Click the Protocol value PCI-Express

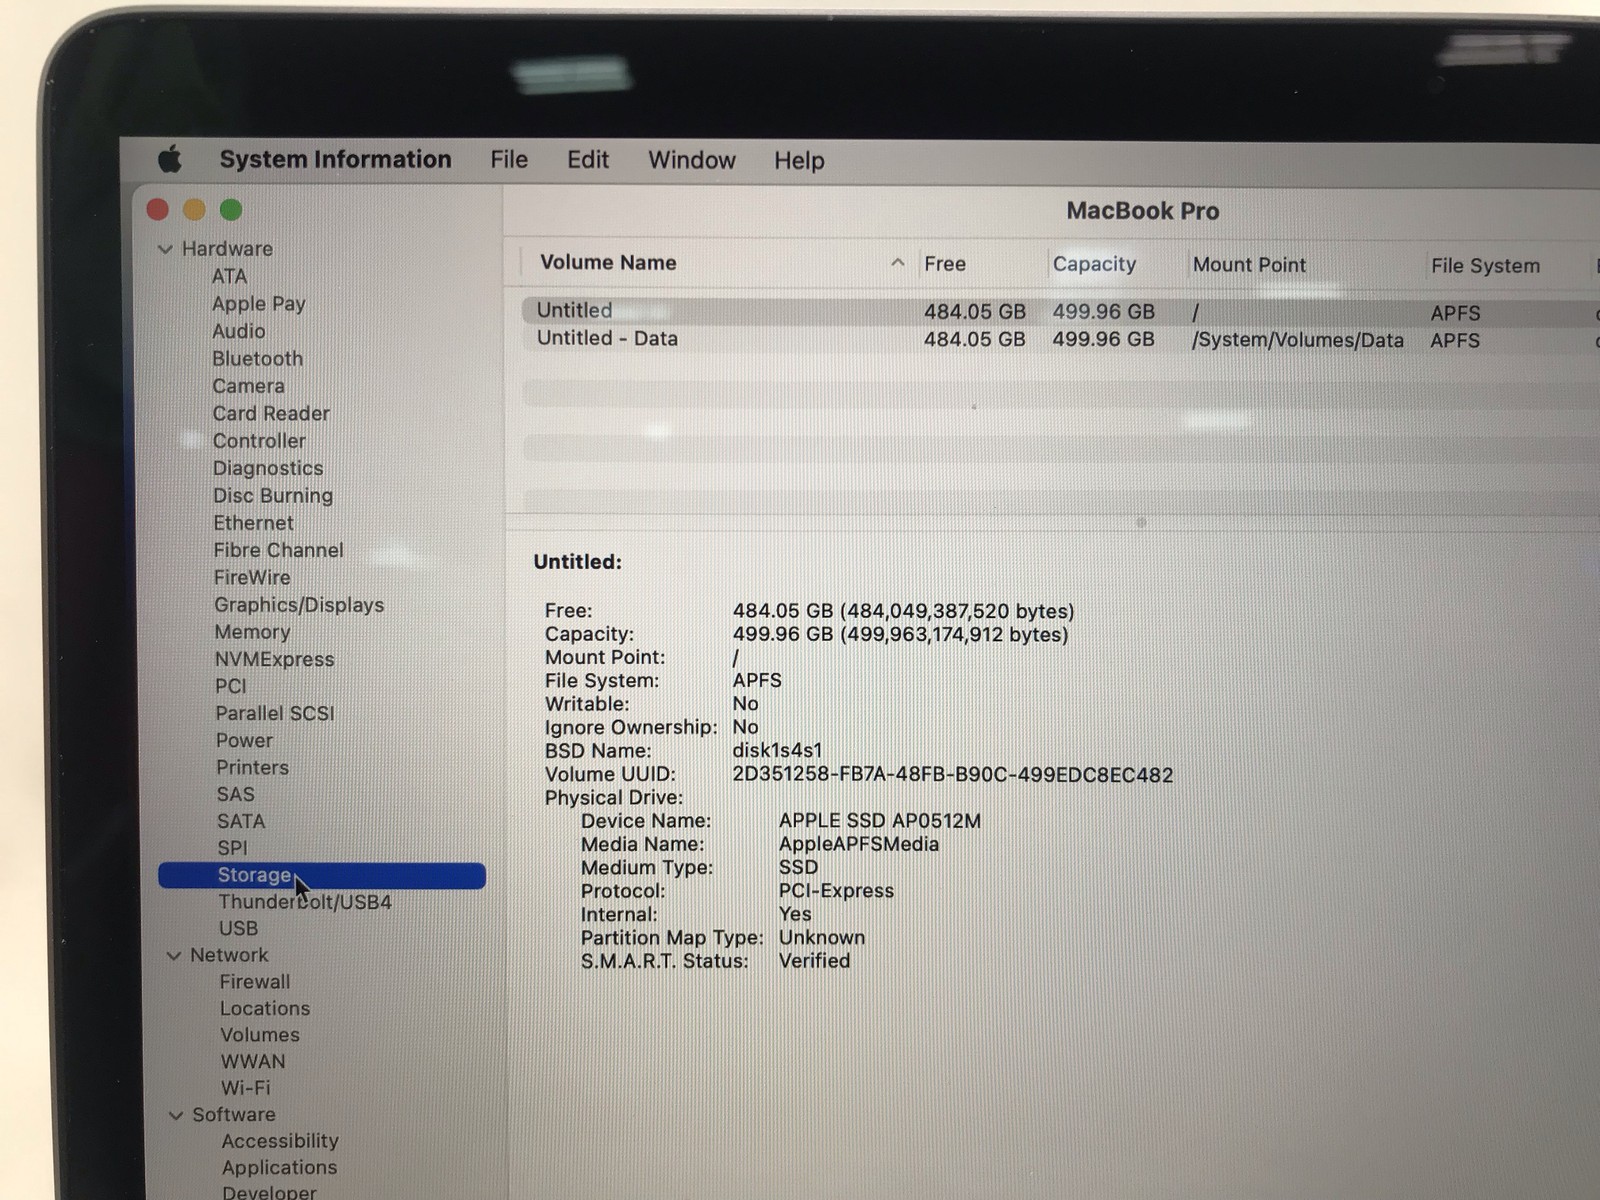click(x=836, y=891)
